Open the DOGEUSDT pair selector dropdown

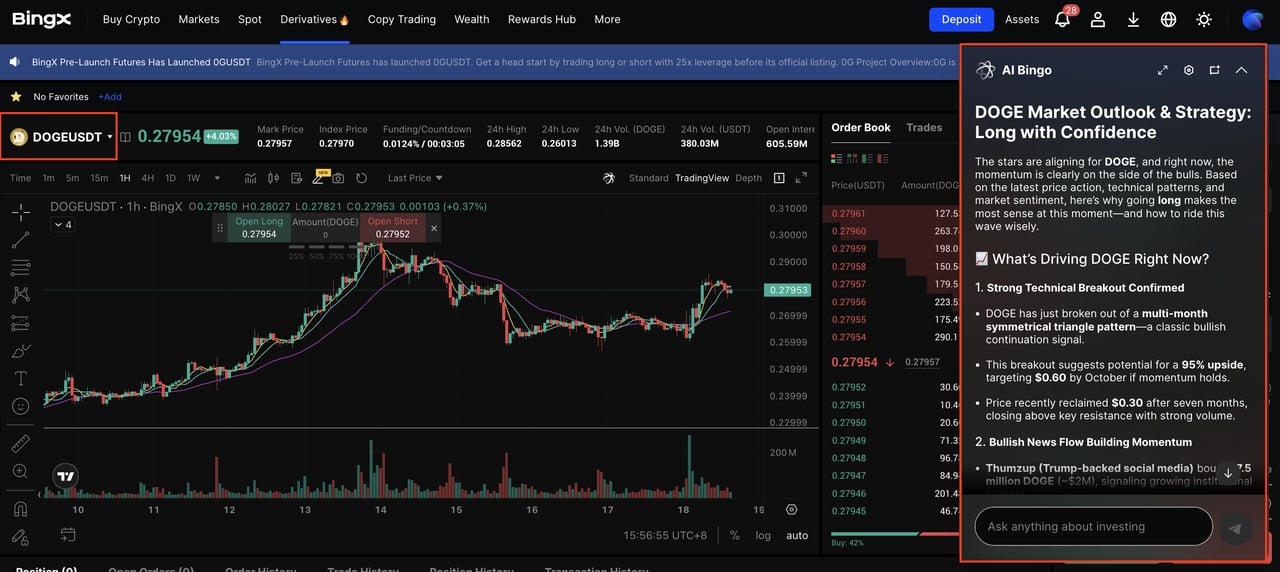(60, 137)
